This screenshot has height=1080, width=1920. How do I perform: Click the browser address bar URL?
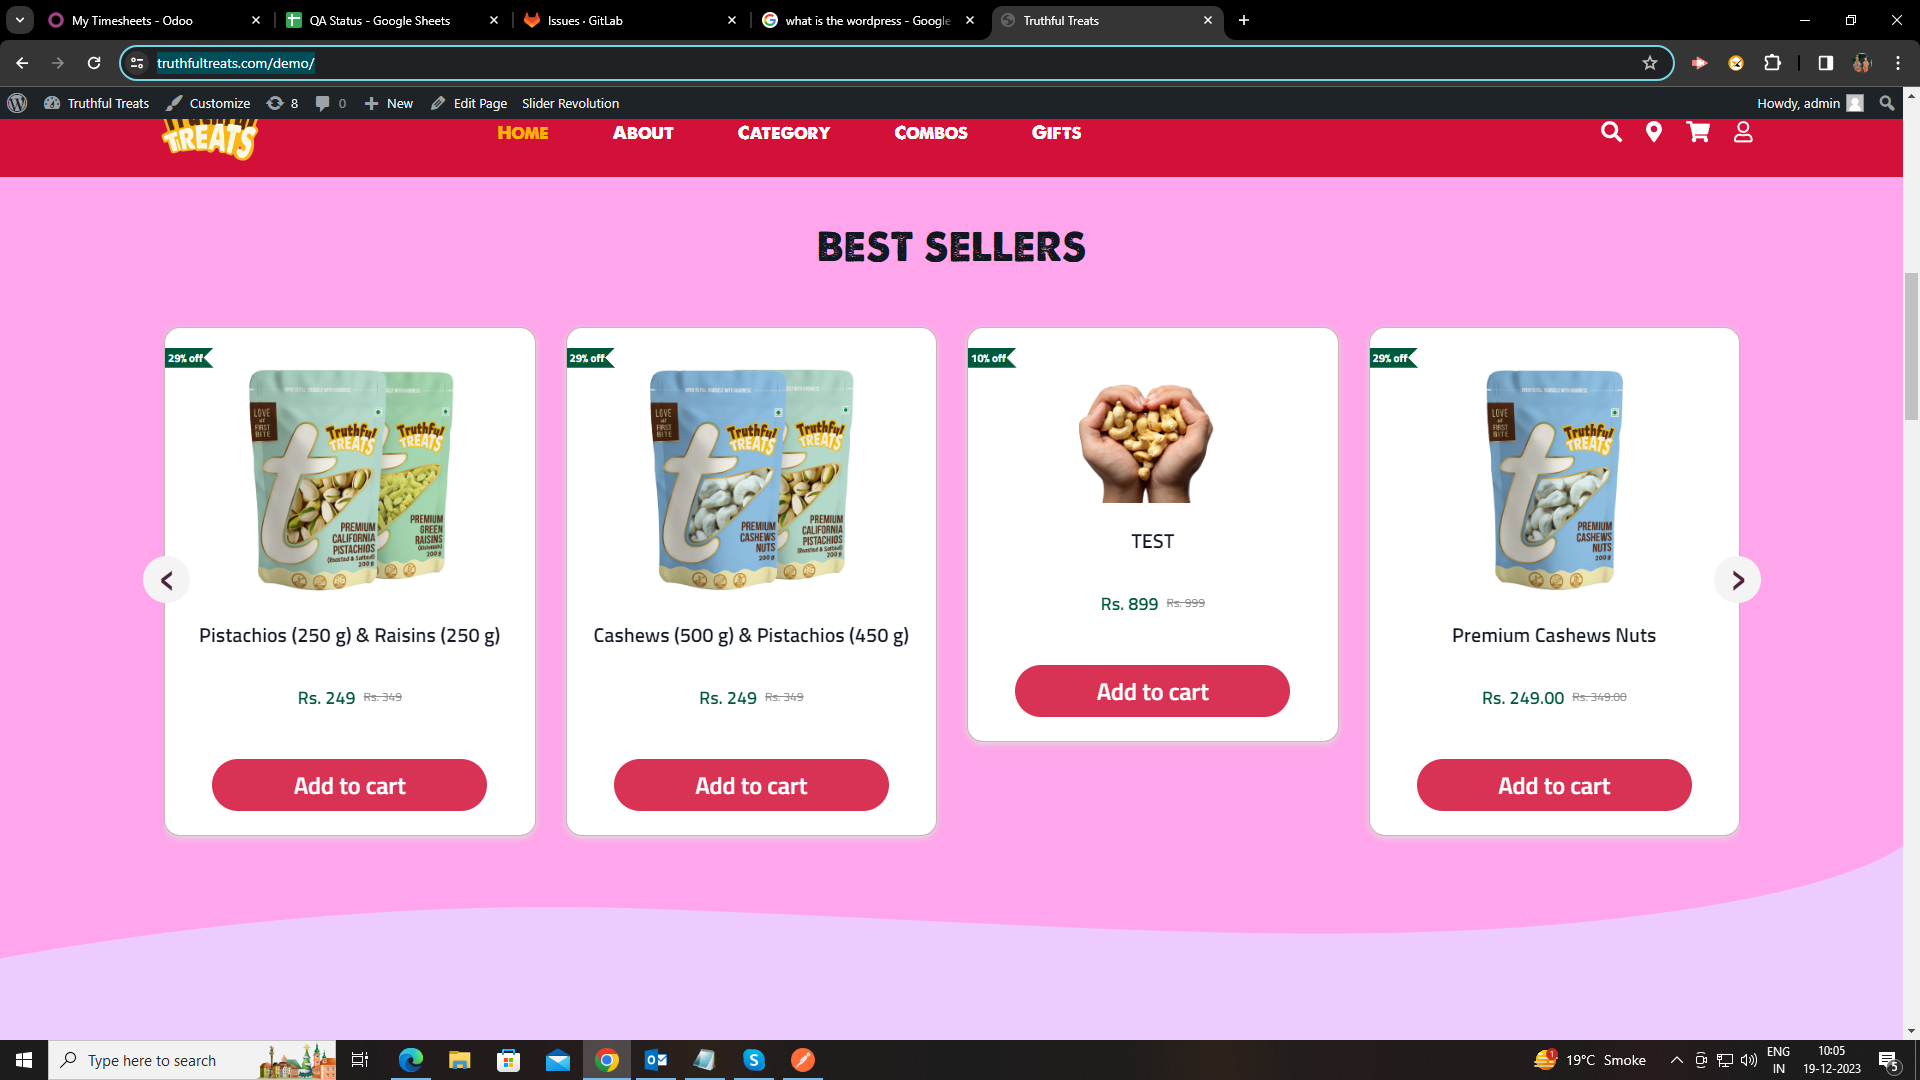click(x=236, y=63)
